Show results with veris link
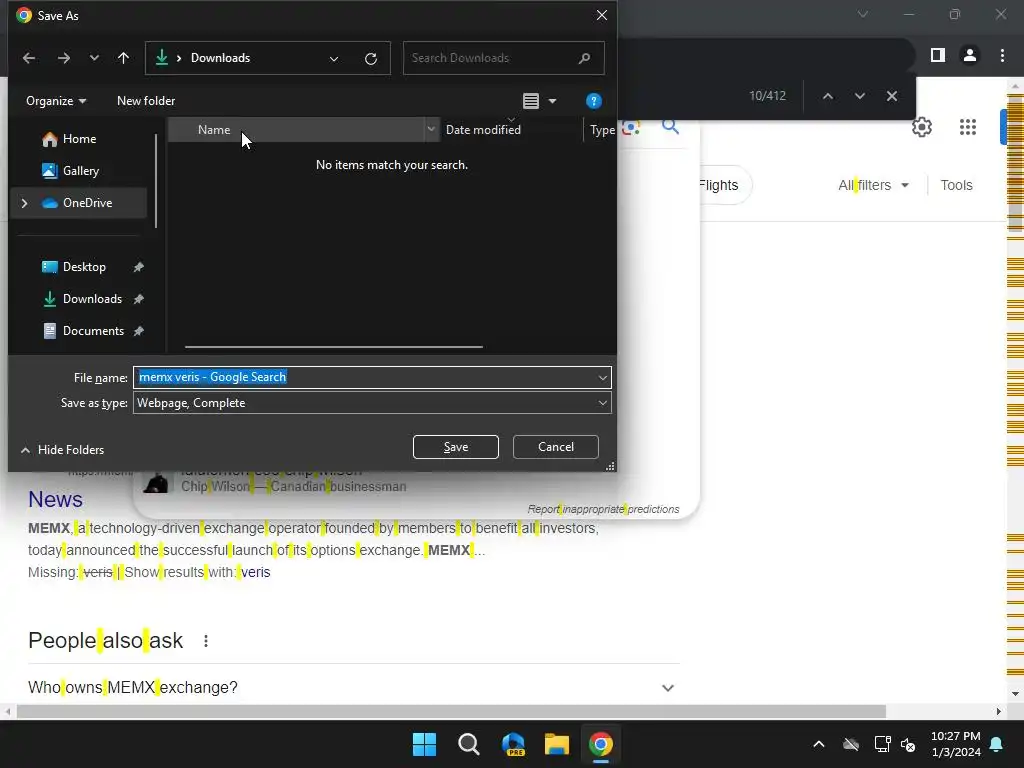 point(255,572)
